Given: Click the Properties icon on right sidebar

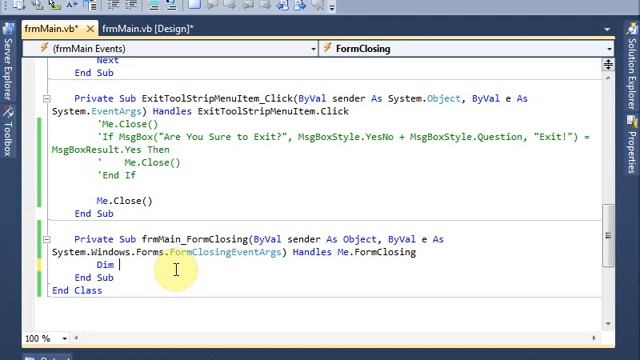Looking at the screenshot, I should point(632,122).
